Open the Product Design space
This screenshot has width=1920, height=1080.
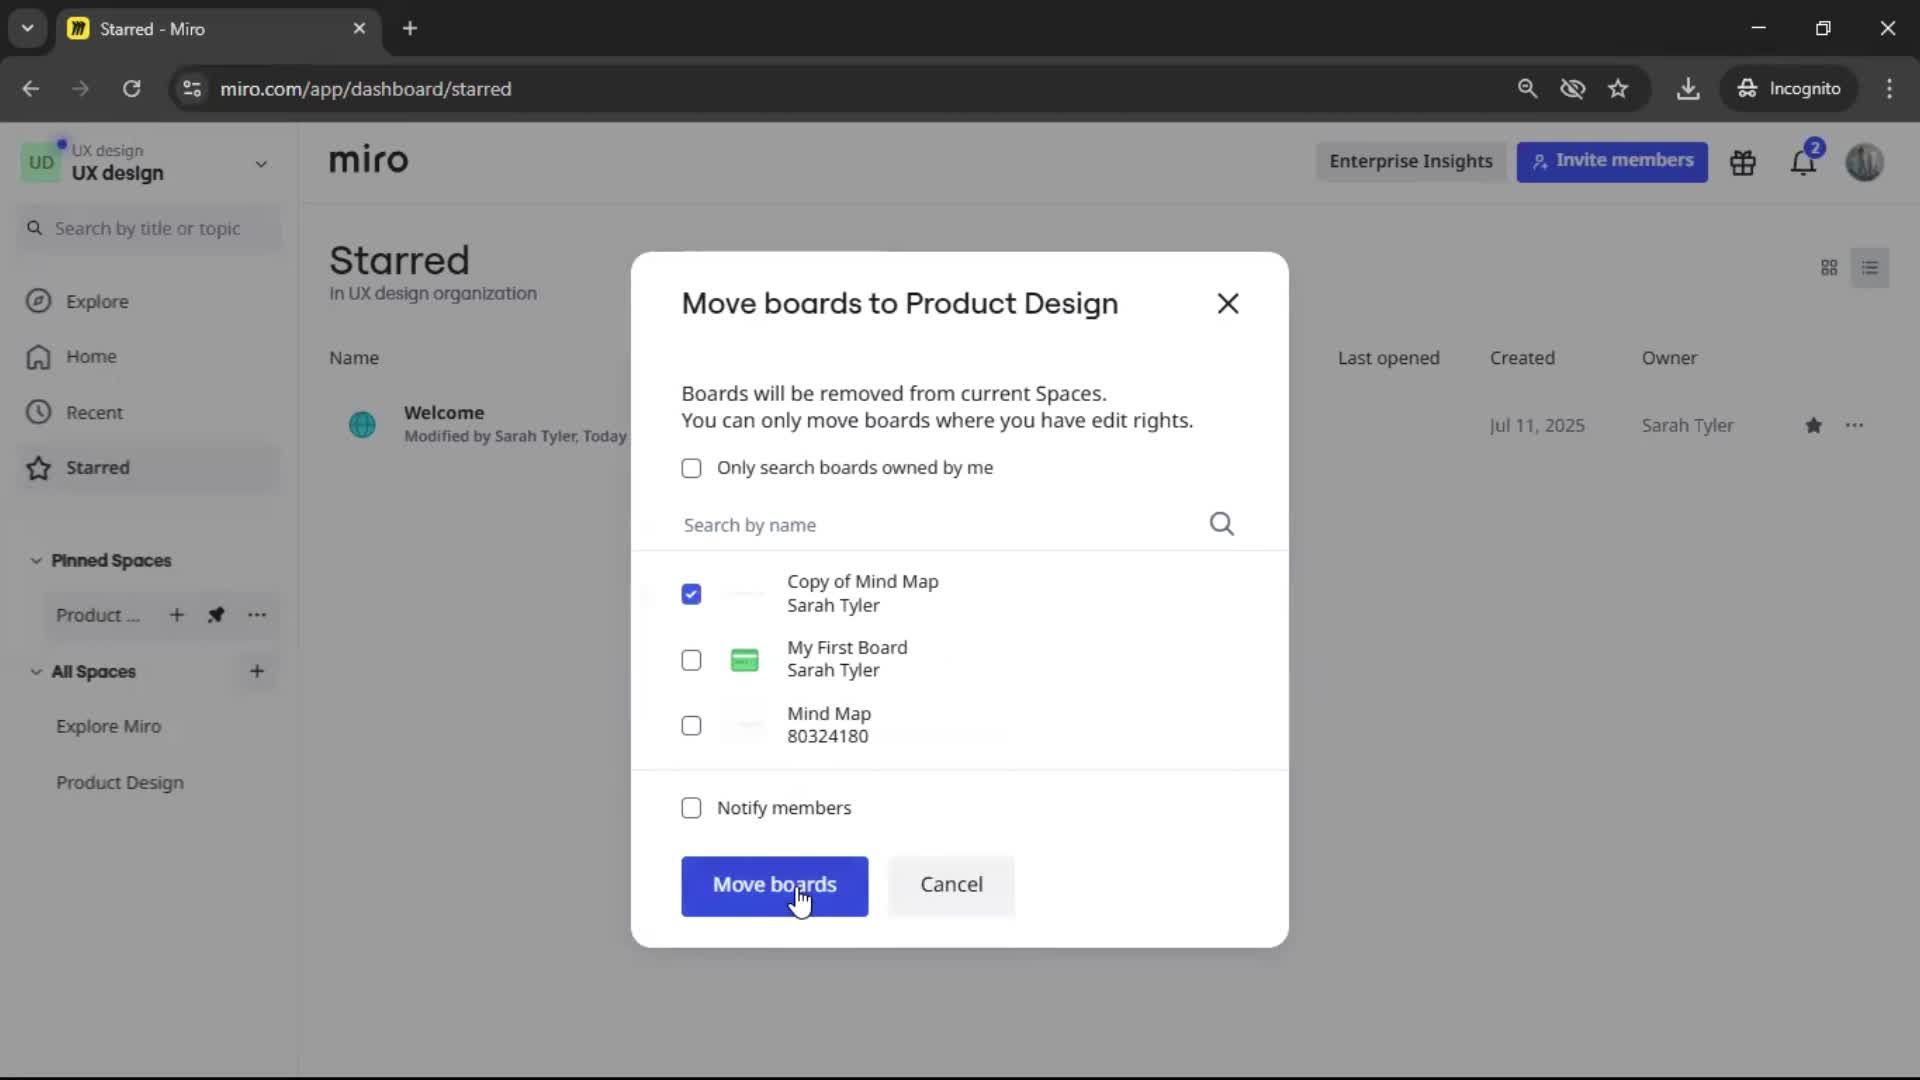[120, 783]
